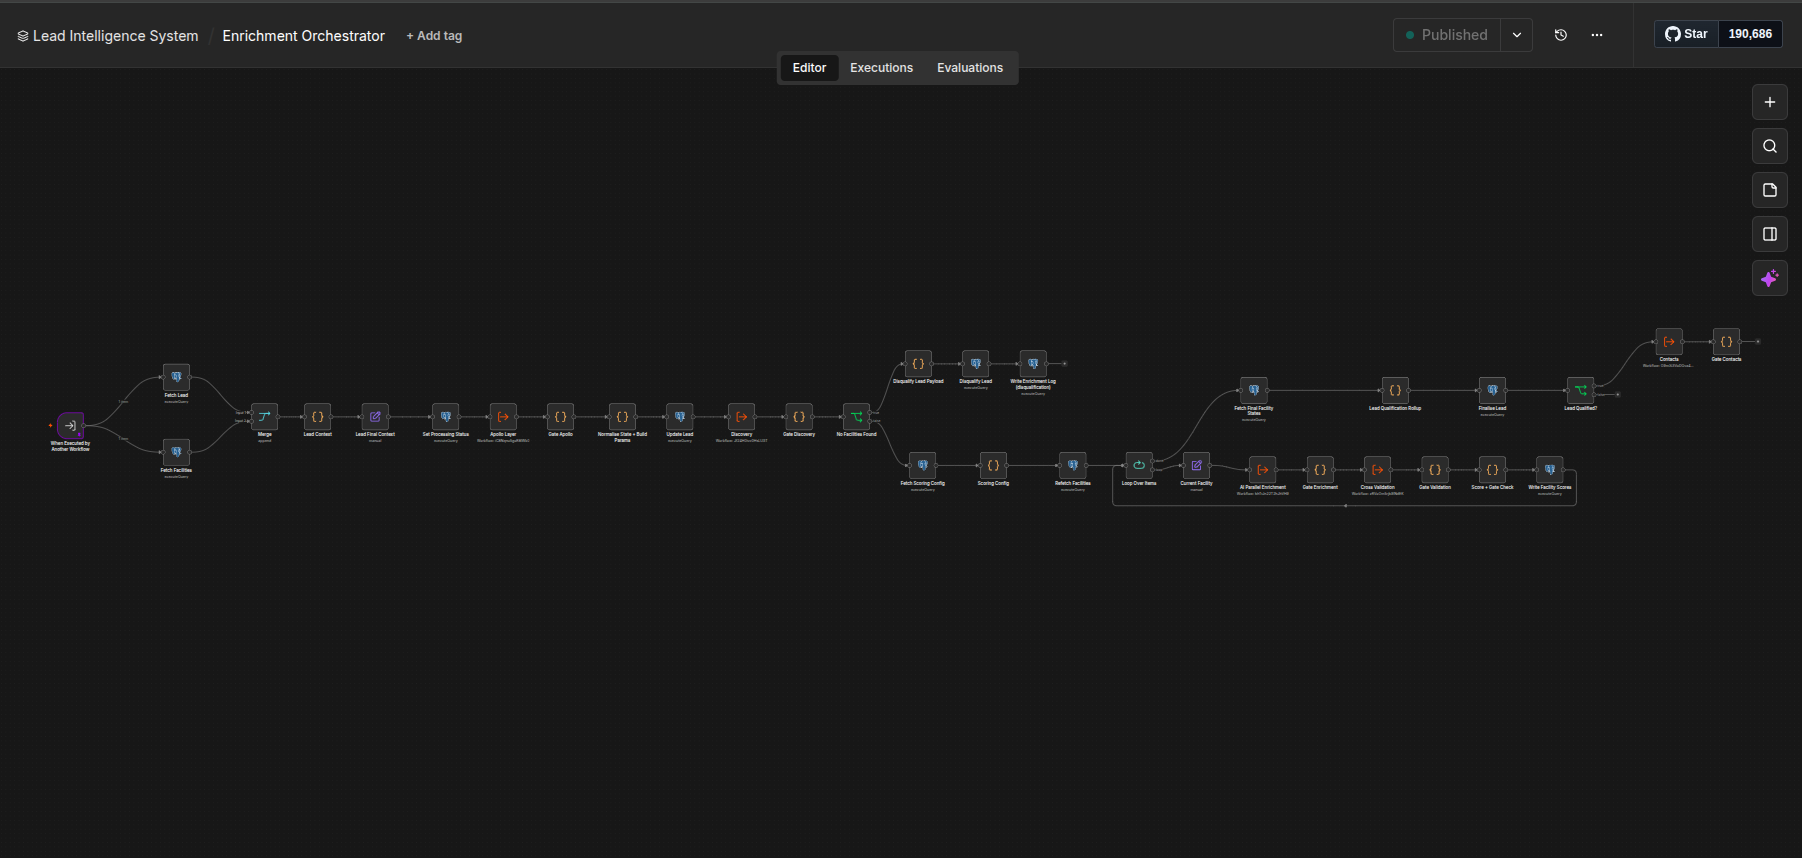Switch to the Evaluations tab
Viewport: 1802px width, 858px height.
click(970, 68)
